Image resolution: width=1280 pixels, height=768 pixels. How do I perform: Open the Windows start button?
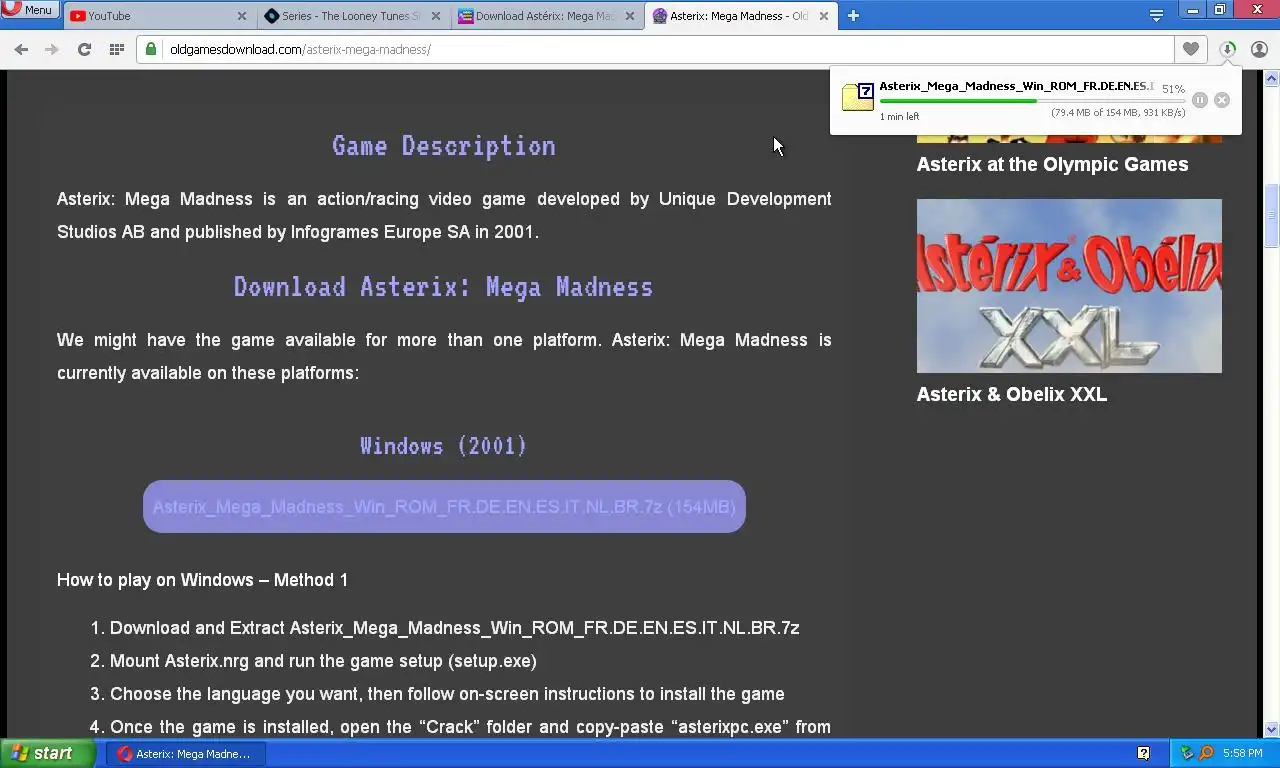pyautogui.click(x=48, y=753)
